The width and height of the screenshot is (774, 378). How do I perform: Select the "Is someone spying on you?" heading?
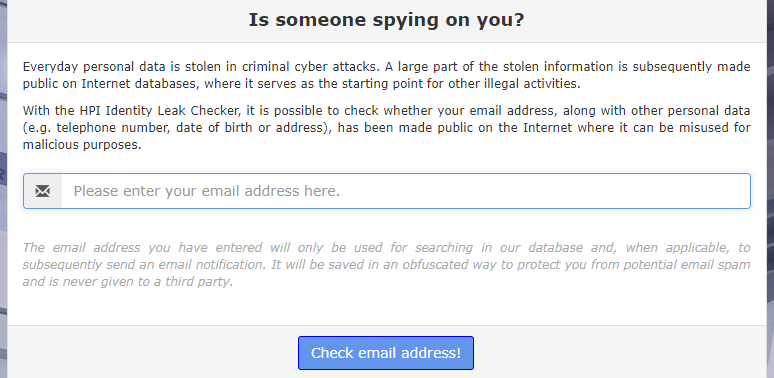point(386,20)
